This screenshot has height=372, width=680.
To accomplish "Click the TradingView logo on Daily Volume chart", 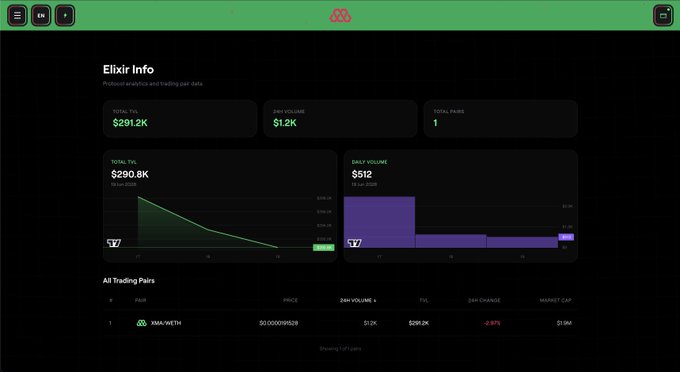I will (x=355, y=243).
